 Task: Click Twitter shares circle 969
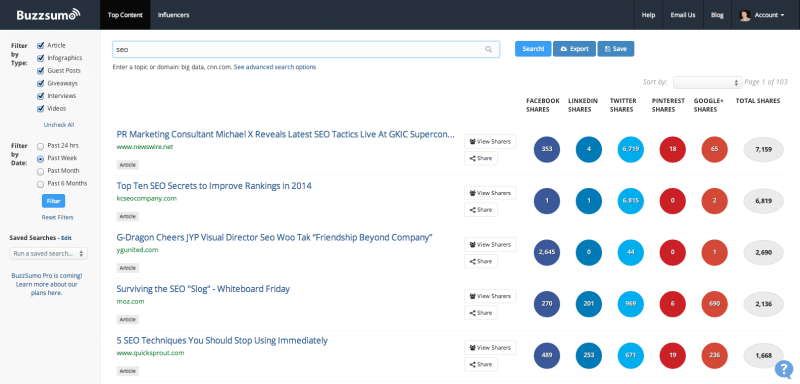(631, 304)
